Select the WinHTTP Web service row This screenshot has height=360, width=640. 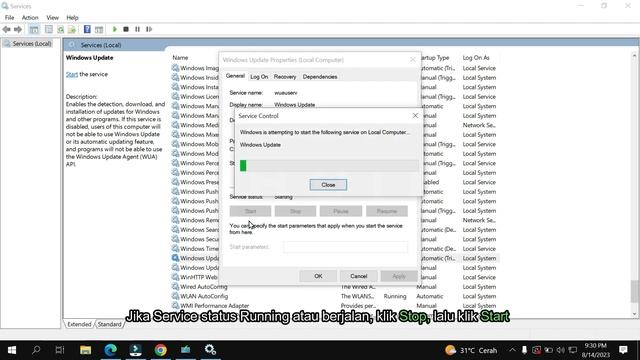point(335,277)
